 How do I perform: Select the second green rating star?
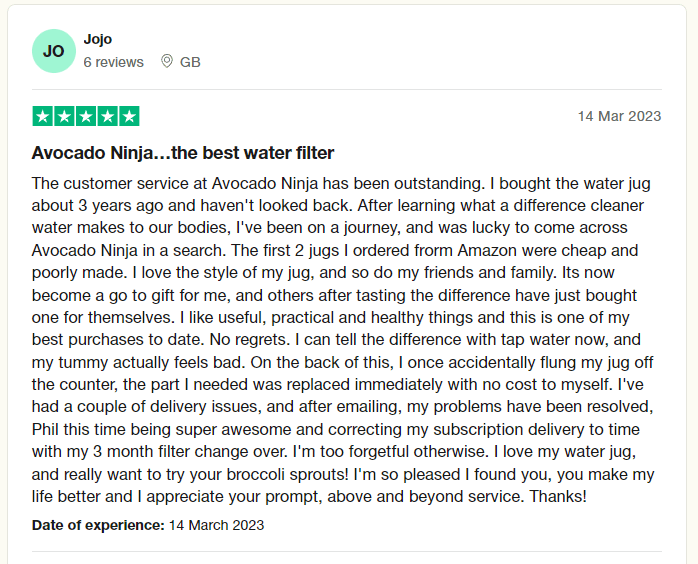pos(64,116)
